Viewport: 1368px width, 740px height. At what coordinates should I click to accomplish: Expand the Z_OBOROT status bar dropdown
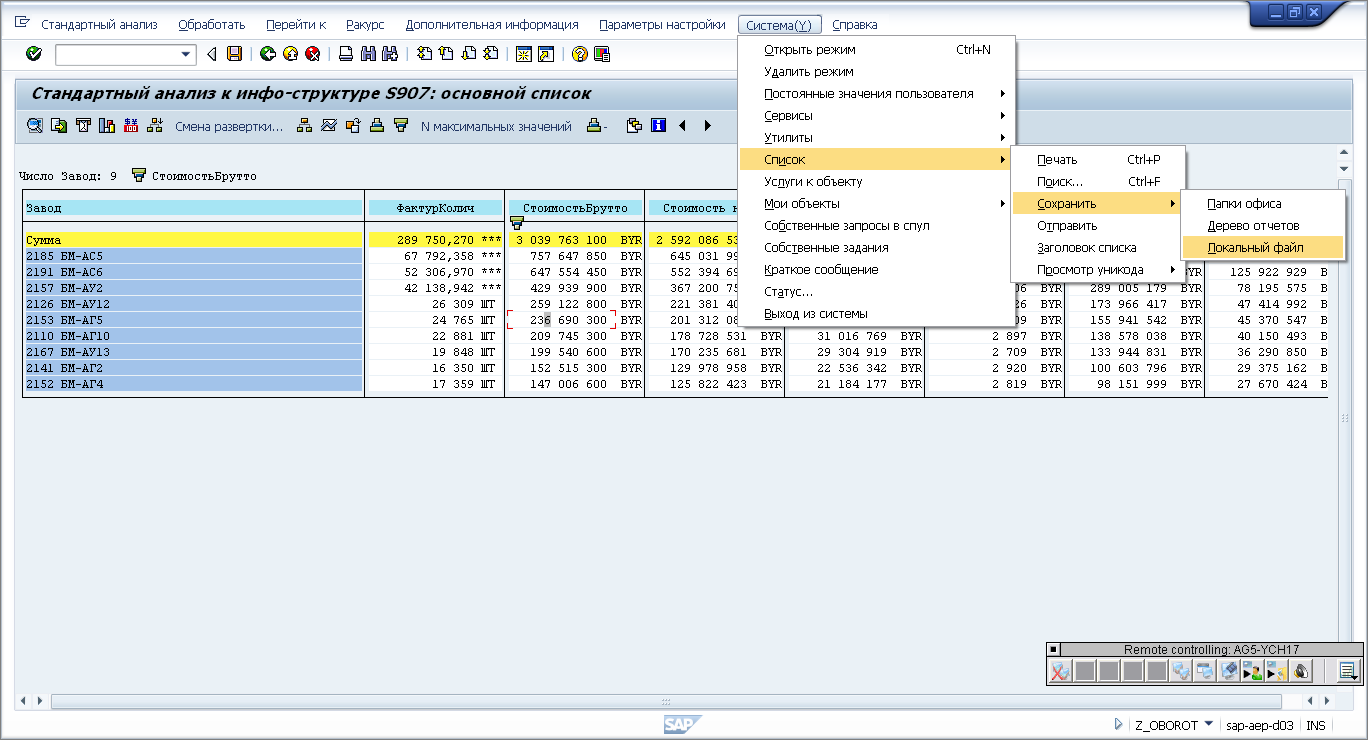point(1208,724)
